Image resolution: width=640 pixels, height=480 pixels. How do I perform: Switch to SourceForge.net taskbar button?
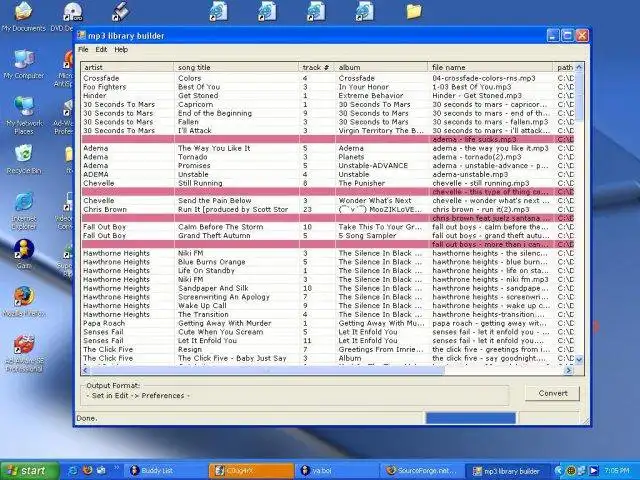point(422,471)
